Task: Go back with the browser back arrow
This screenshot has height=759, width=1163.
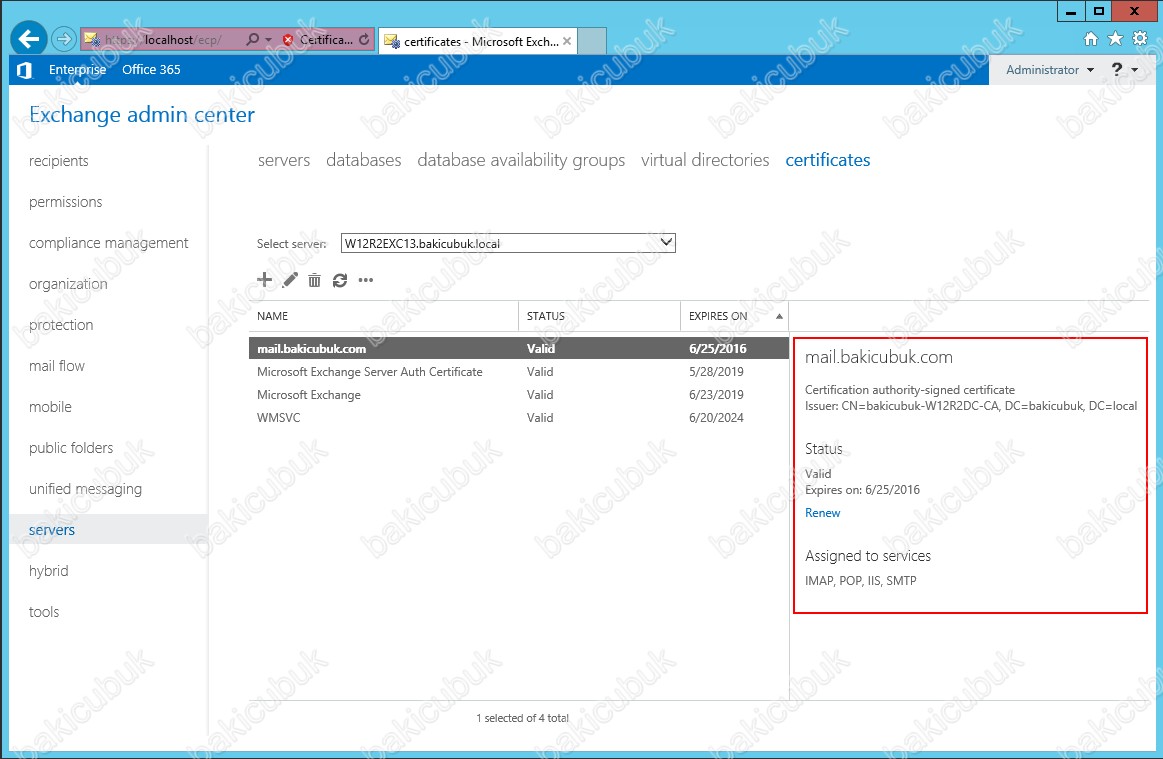Action: tap(29, 39)
